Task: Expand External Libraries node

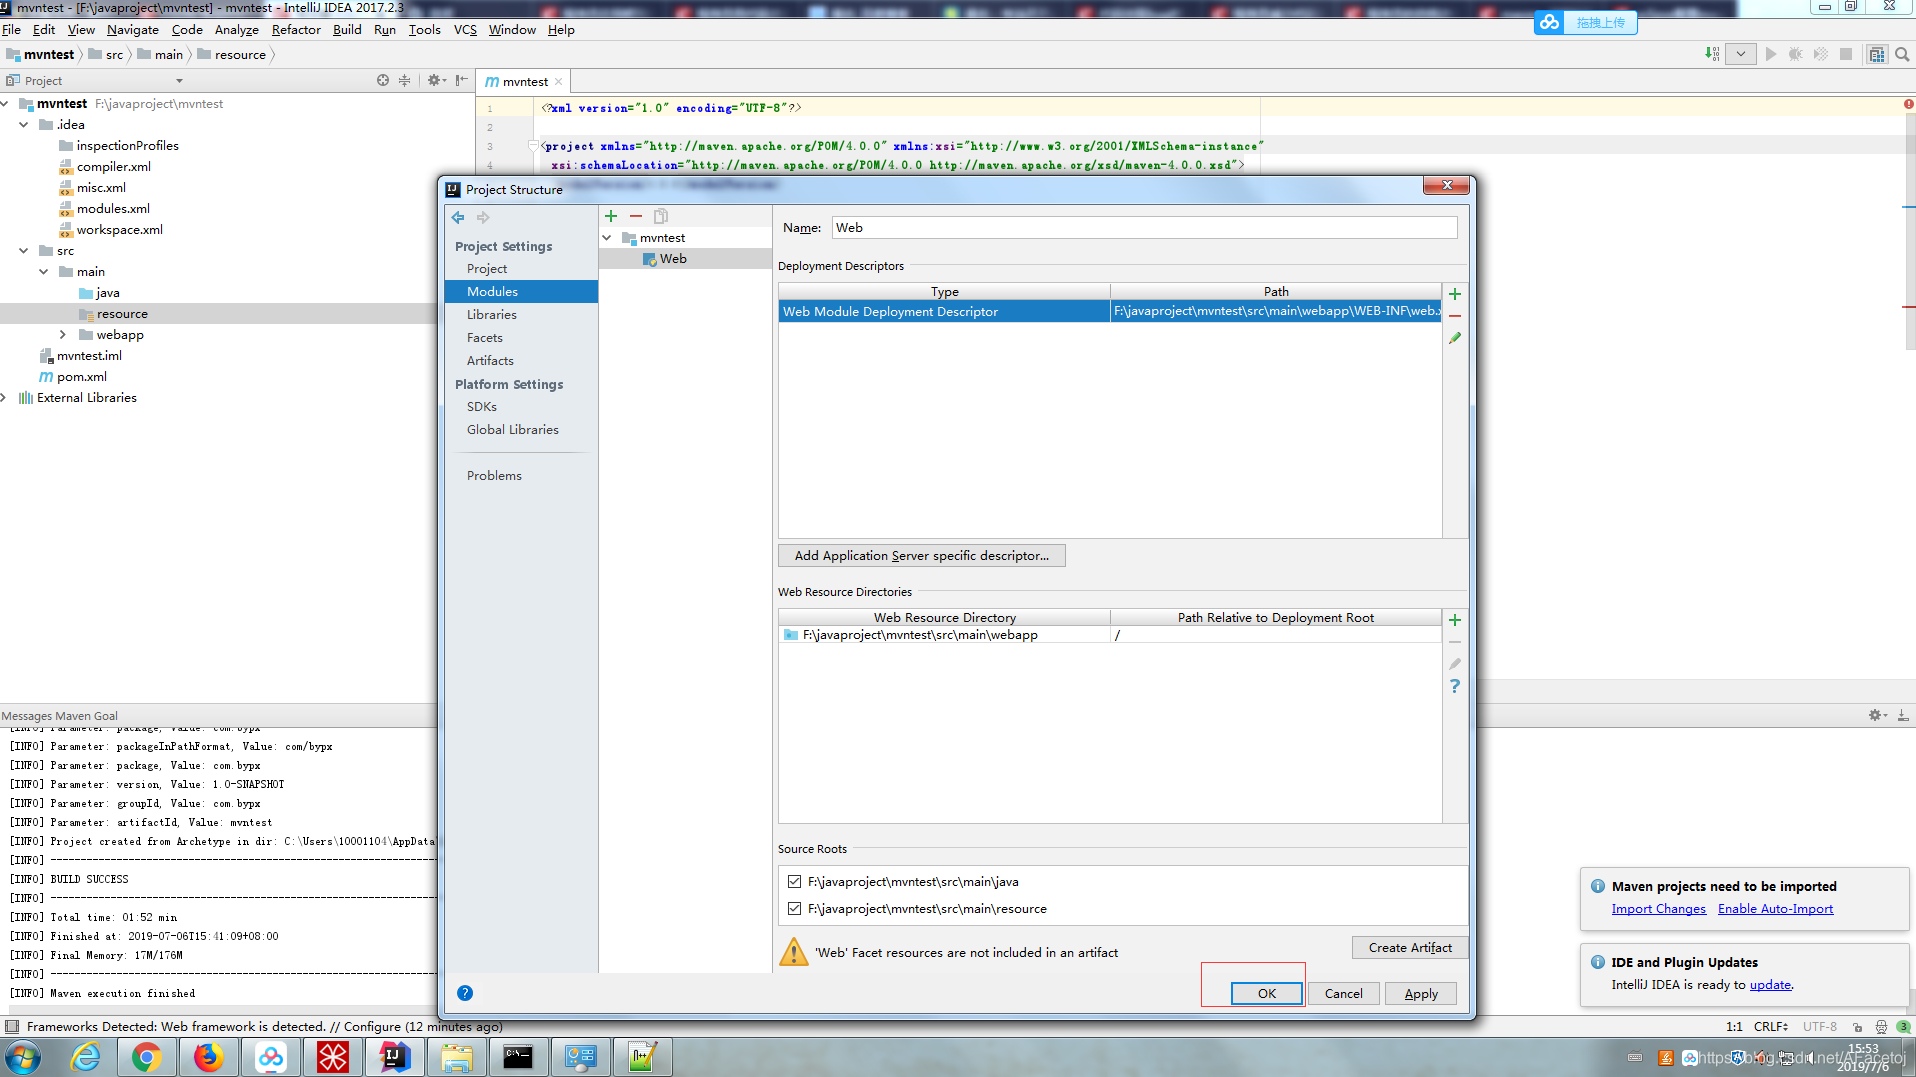Action: point(5,398)
